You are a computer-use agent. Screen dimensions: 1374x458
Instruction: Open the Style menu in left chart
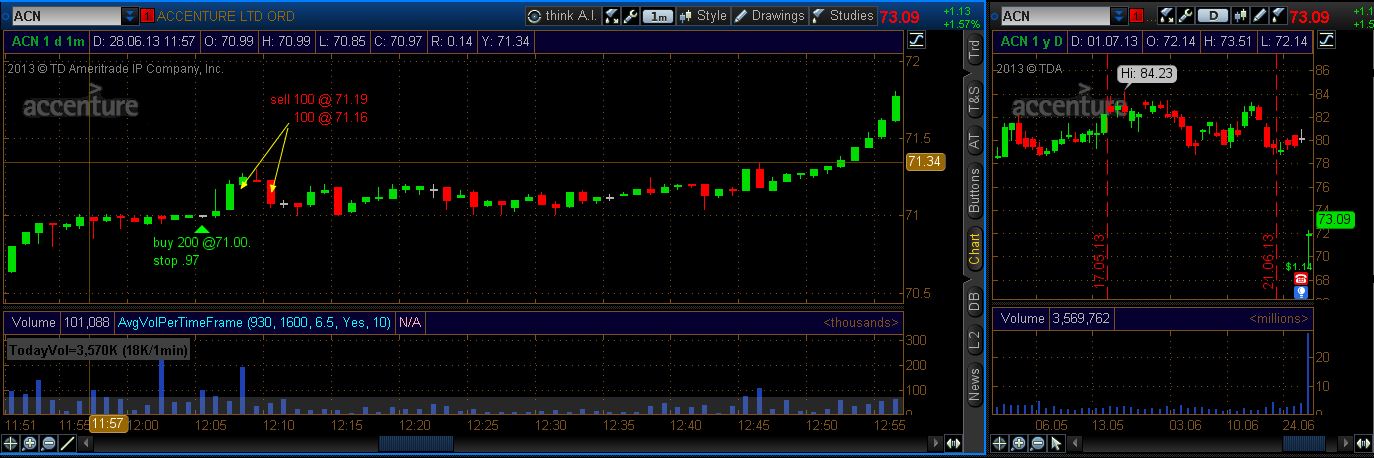pyautogui.click(x=703, y=16)
